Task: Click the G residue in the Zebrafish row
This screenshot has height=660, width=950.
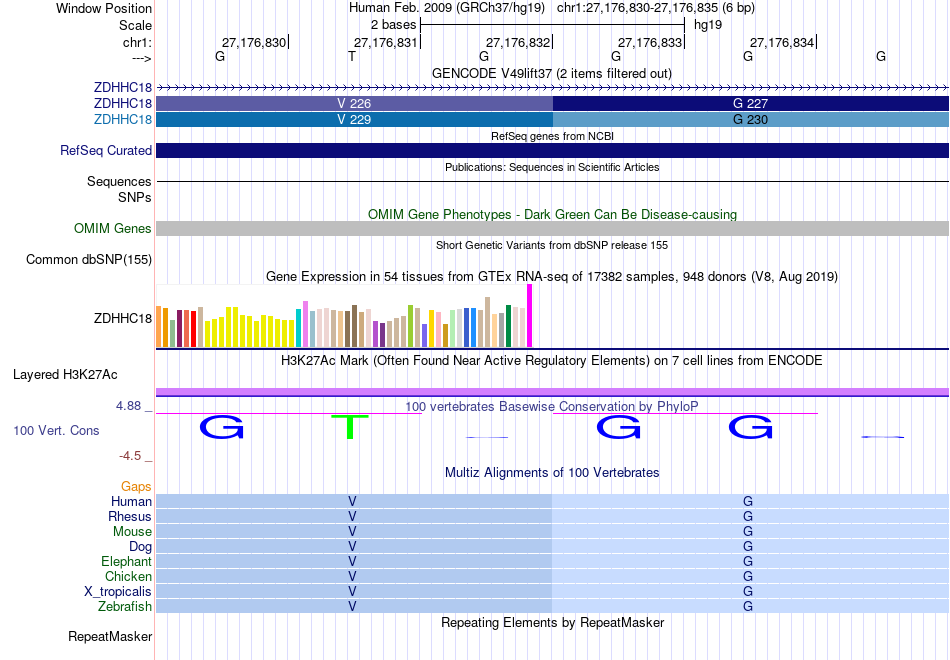Action: (x=748, y=607)
